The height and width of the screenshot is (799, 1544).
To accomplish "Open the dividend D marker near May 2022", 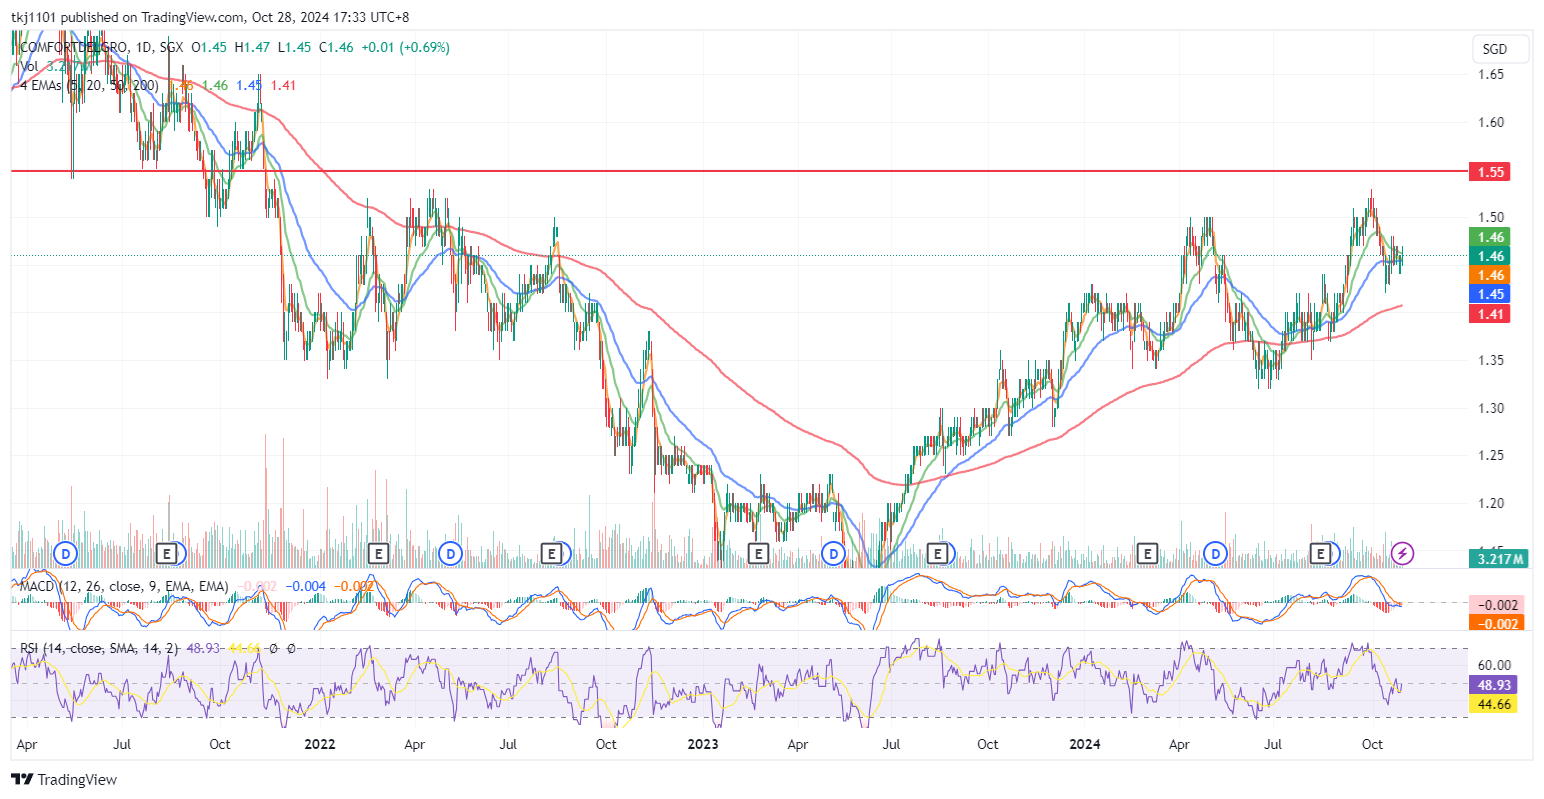I will (451, 553).
